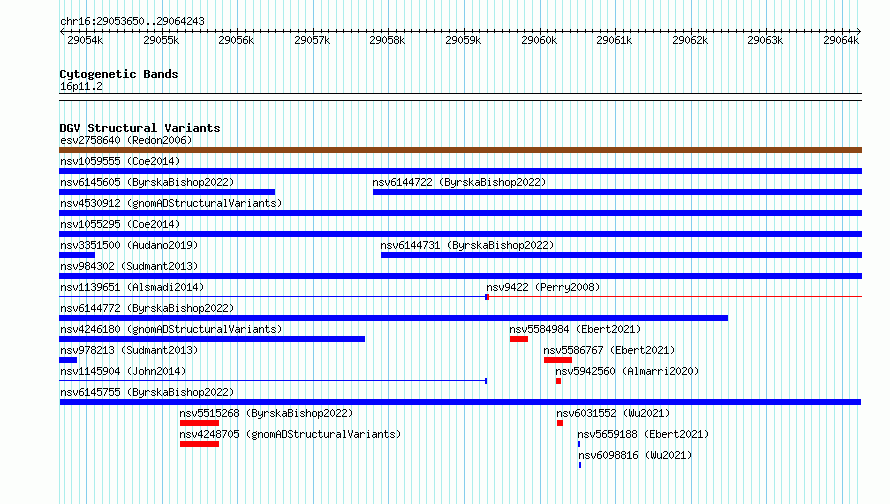Viewport: 890px width, 504px height.
Task: Open the nsv1139651 (Alsmadi2014) label
Action: (x=132, y=287)
